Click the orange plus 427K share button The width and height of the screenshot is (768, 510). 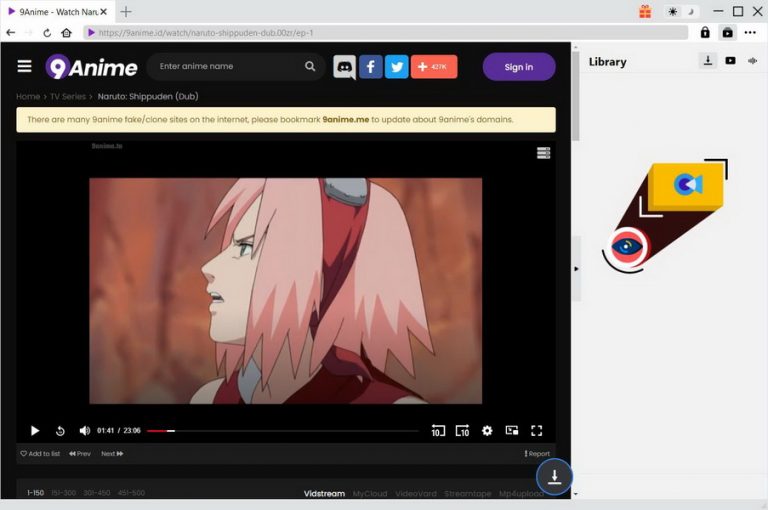[434, 67]
